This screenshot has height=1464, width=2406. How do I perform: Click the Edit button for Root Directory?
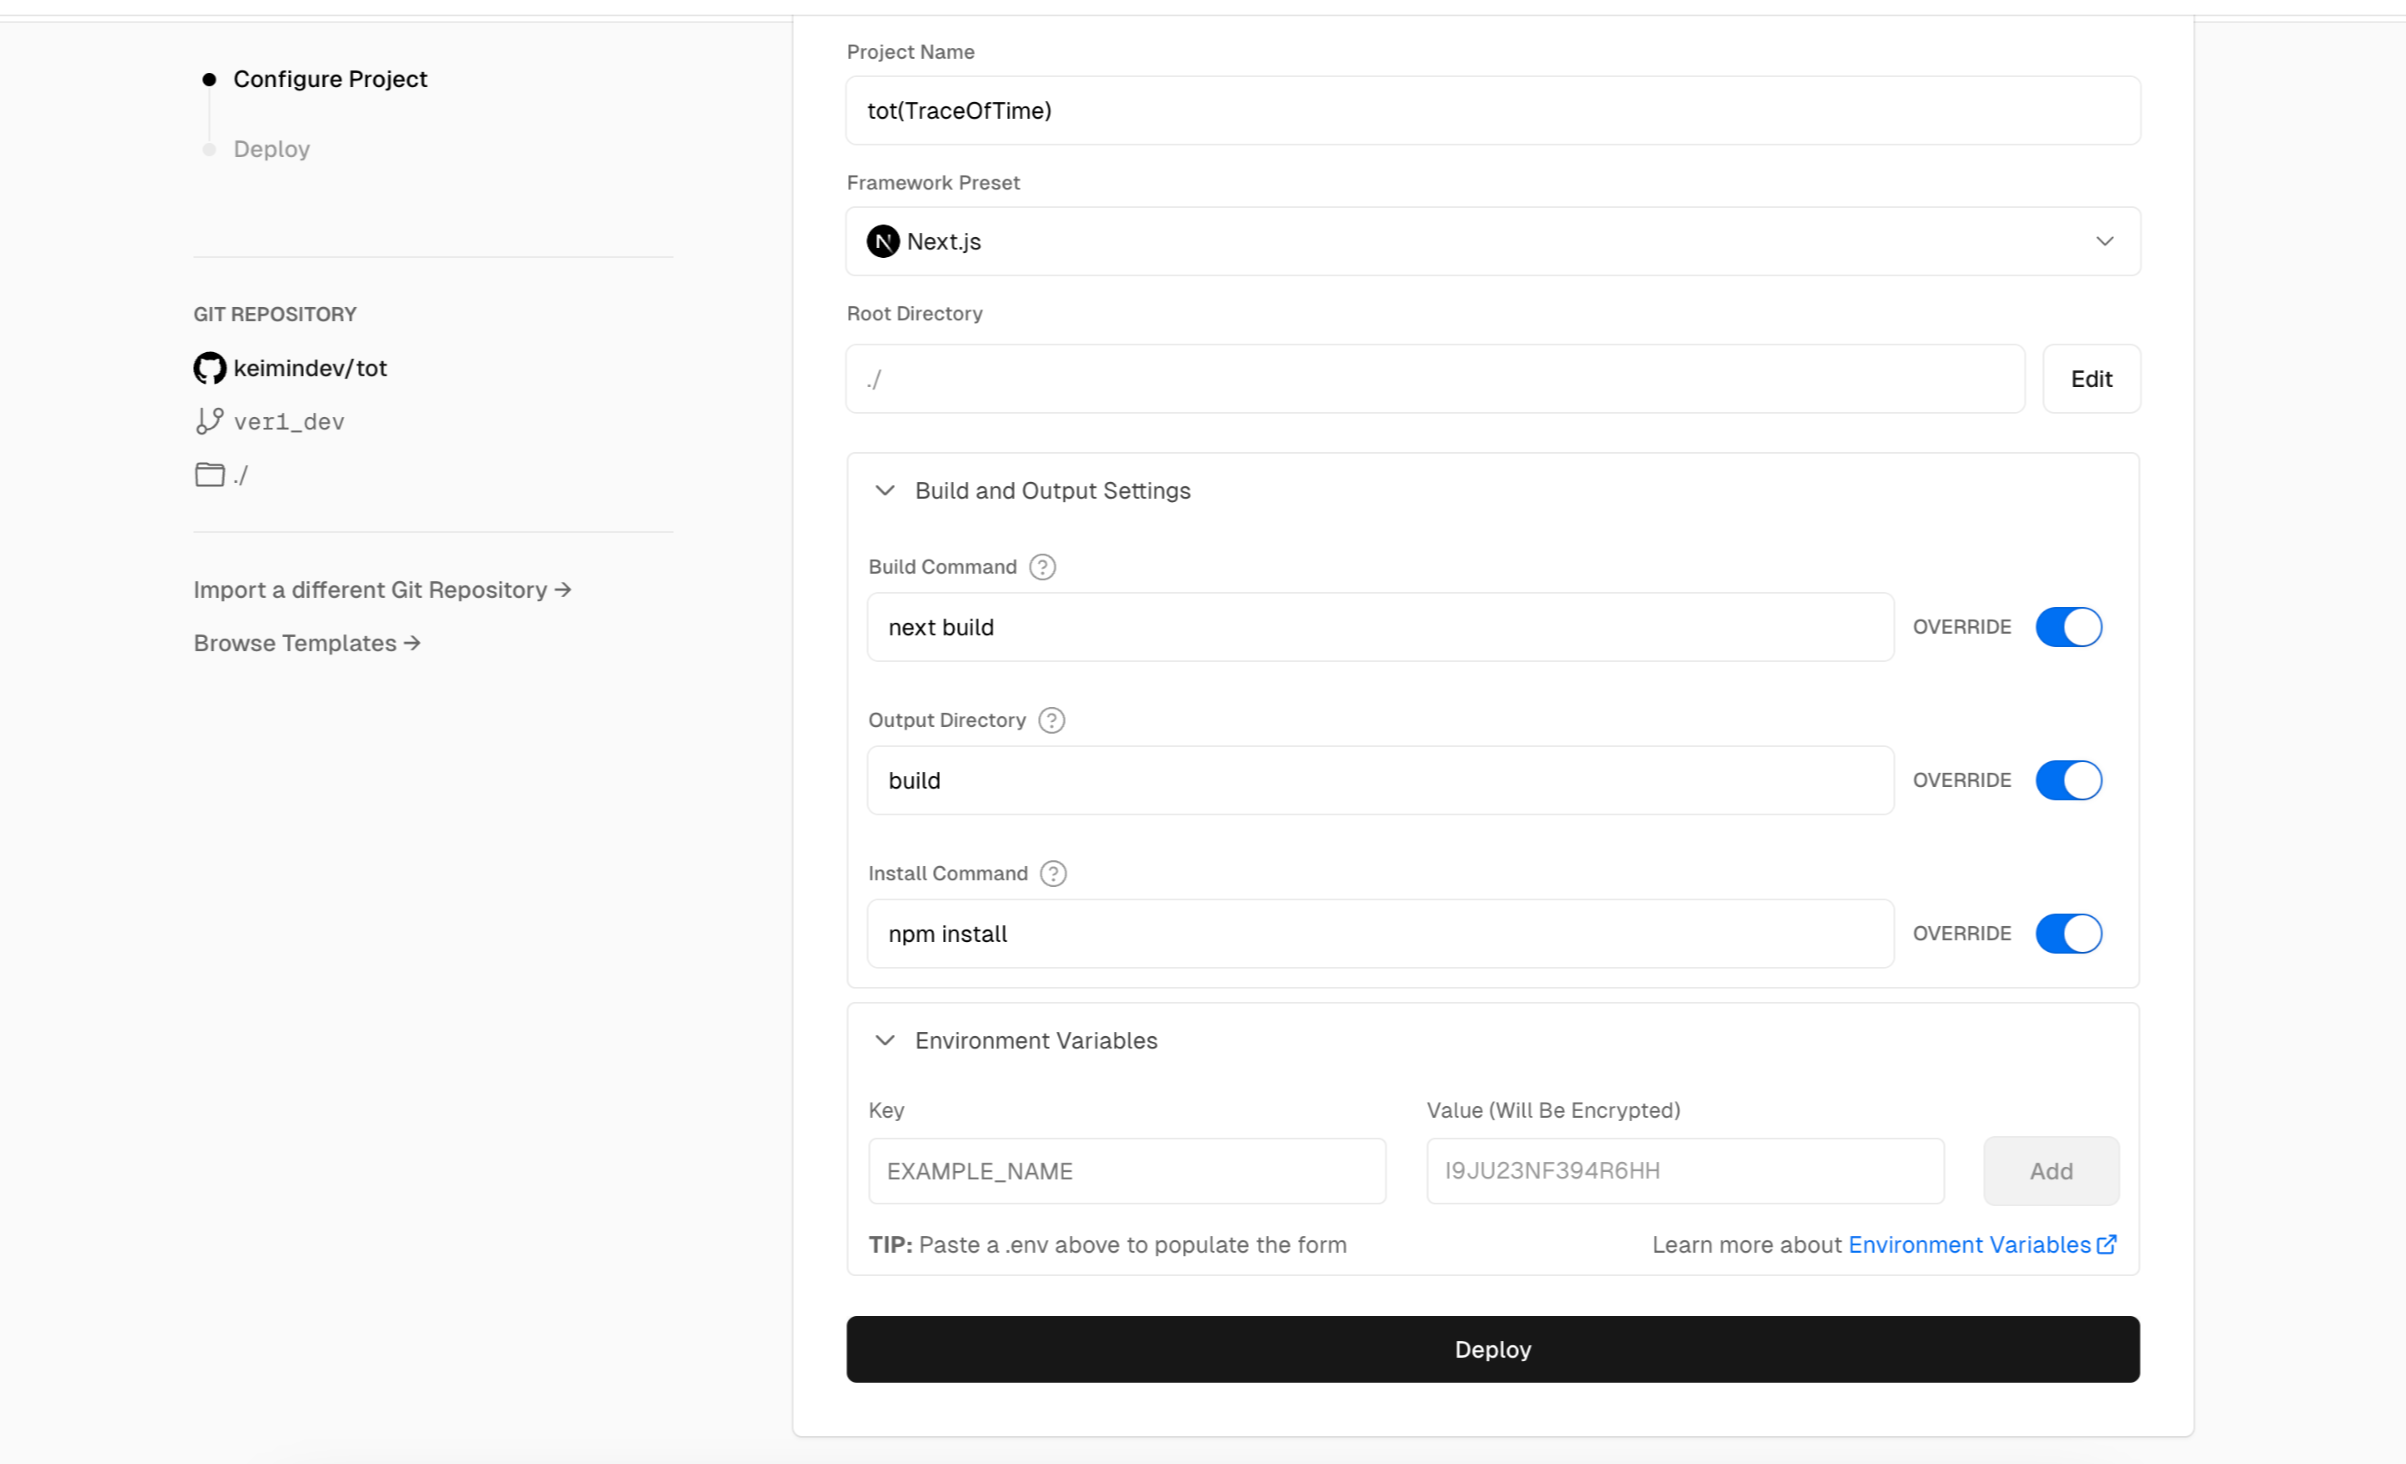pos(2090,379)
